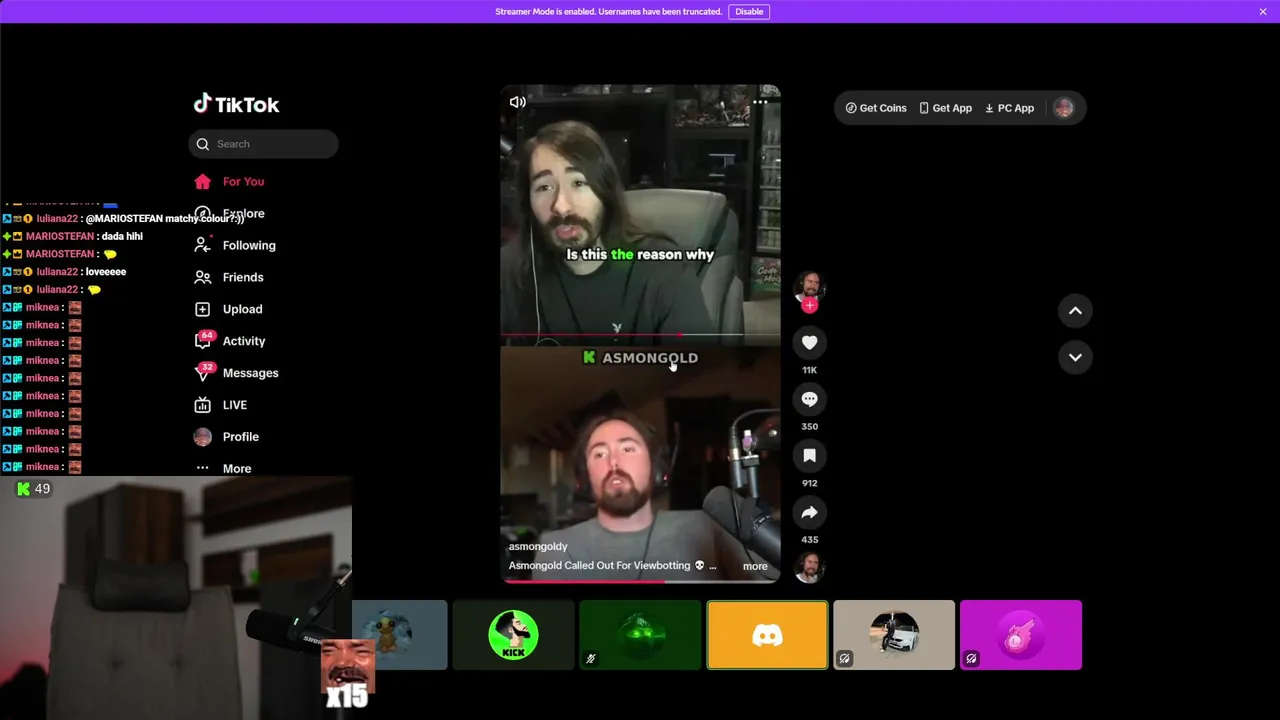1280x720 pixels.
Task: Go to previous video with up chevron
Action: 1075,311
